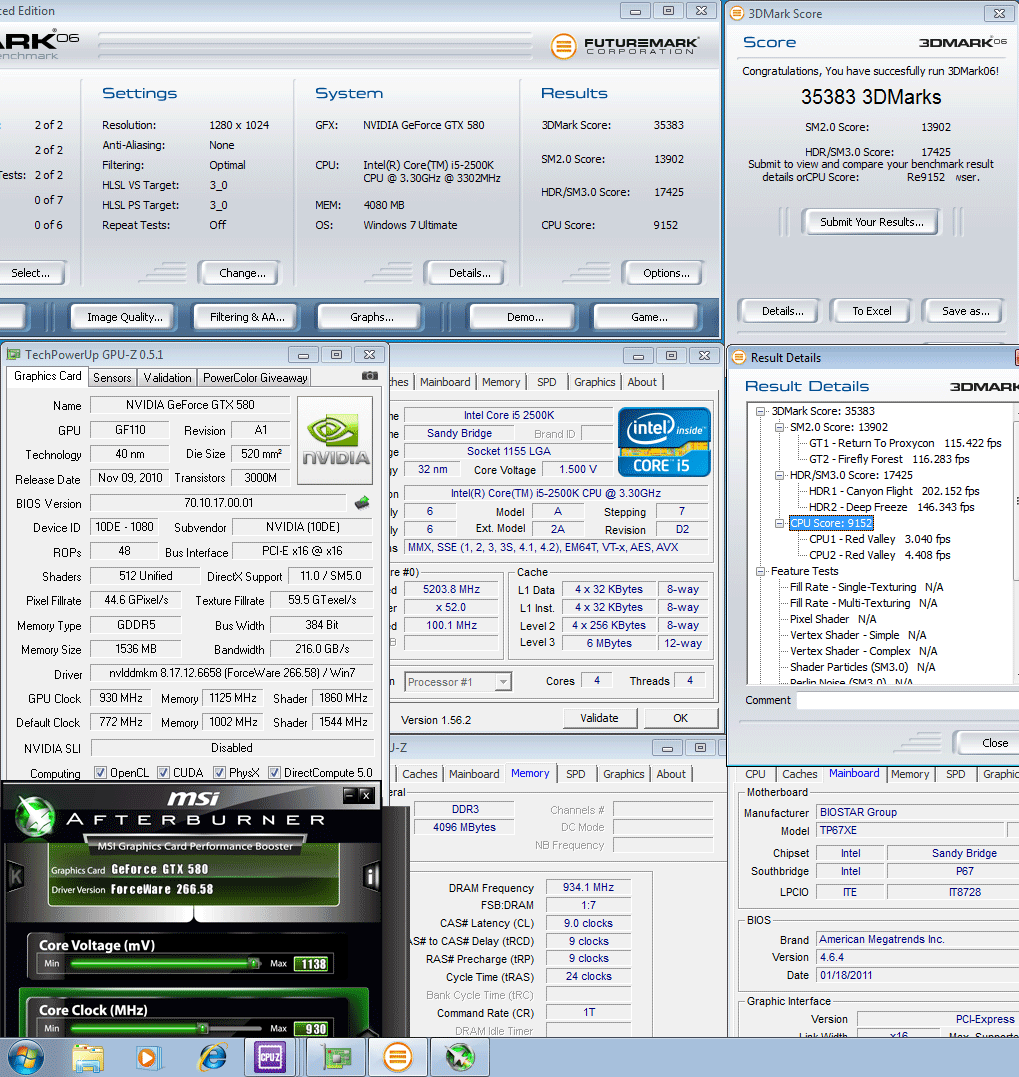
Task: Toggle the CUDA checkbox in GPU-Z
Action: click(x=163, y=773)
